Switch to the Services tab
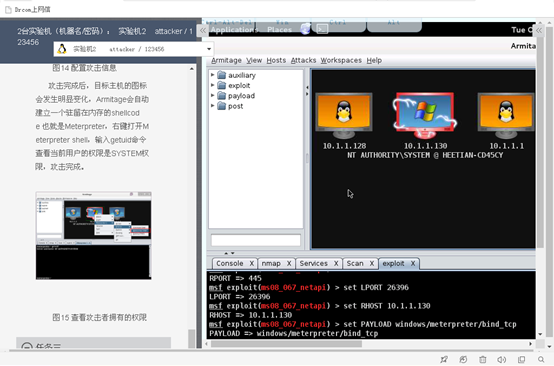The image size is (554, 366). tap(313, 264)
